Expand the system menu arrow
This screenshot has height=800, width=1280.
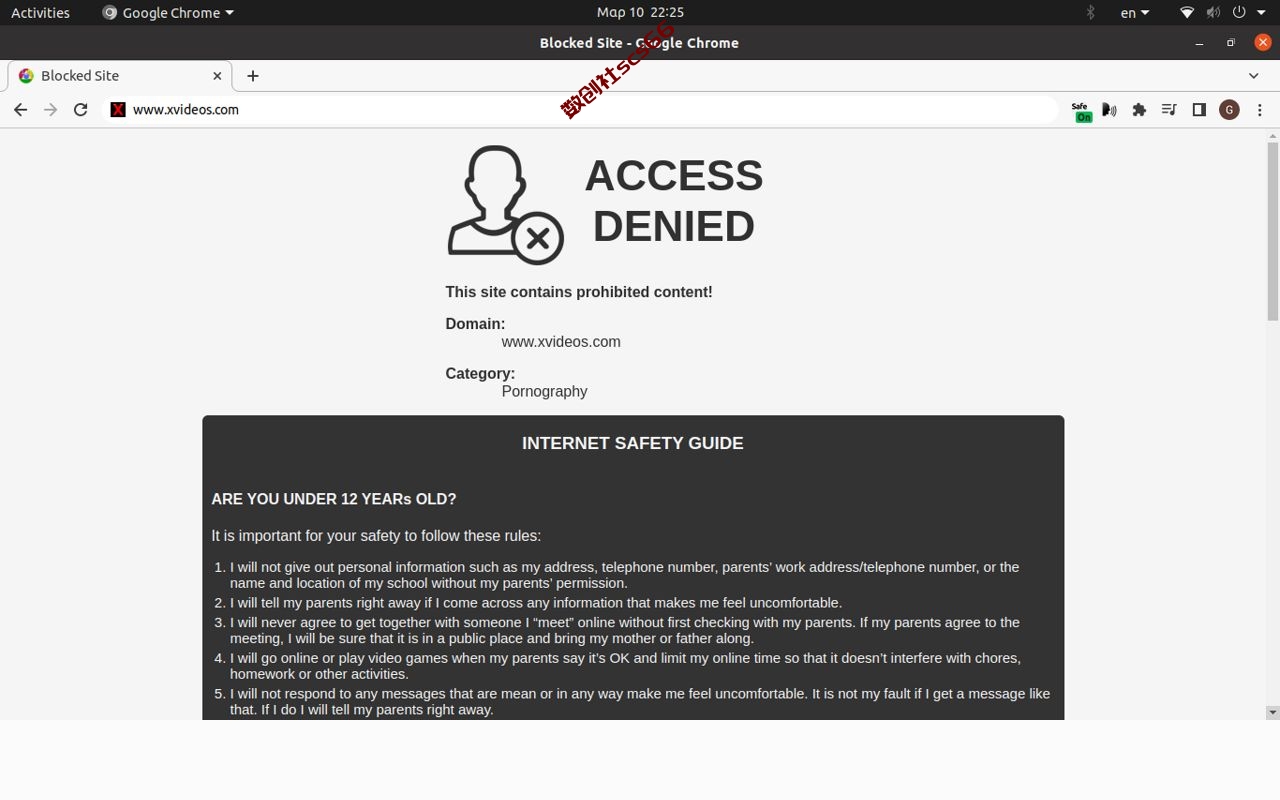pos(1262,13)
